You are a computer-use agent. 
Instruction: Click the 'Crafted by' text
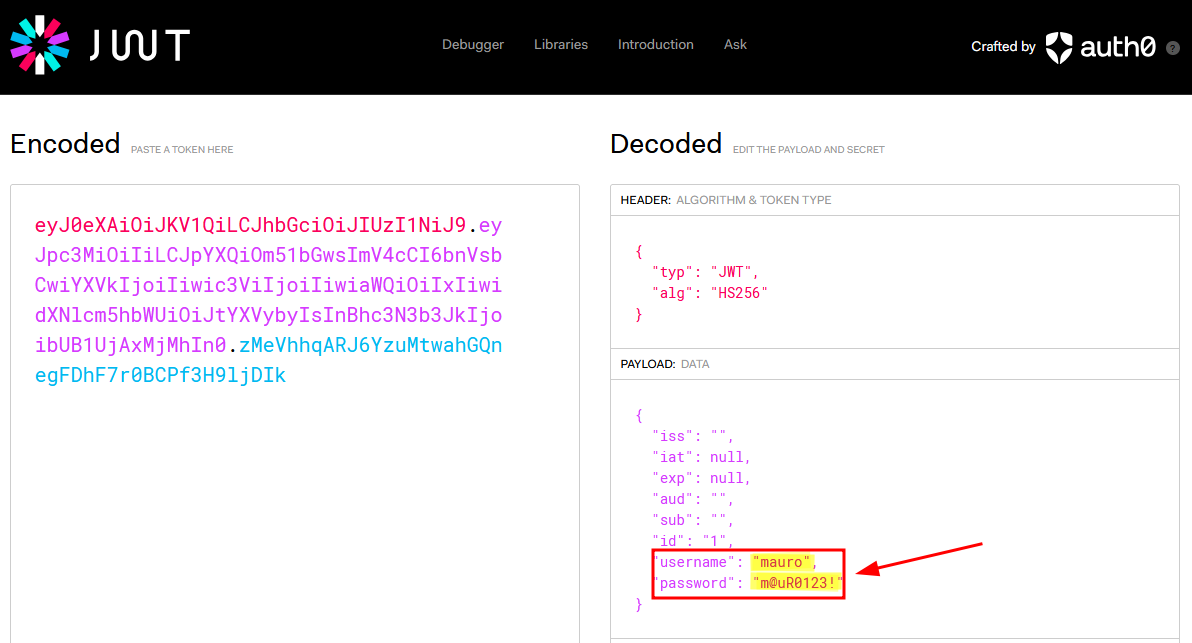point(1003,47)
